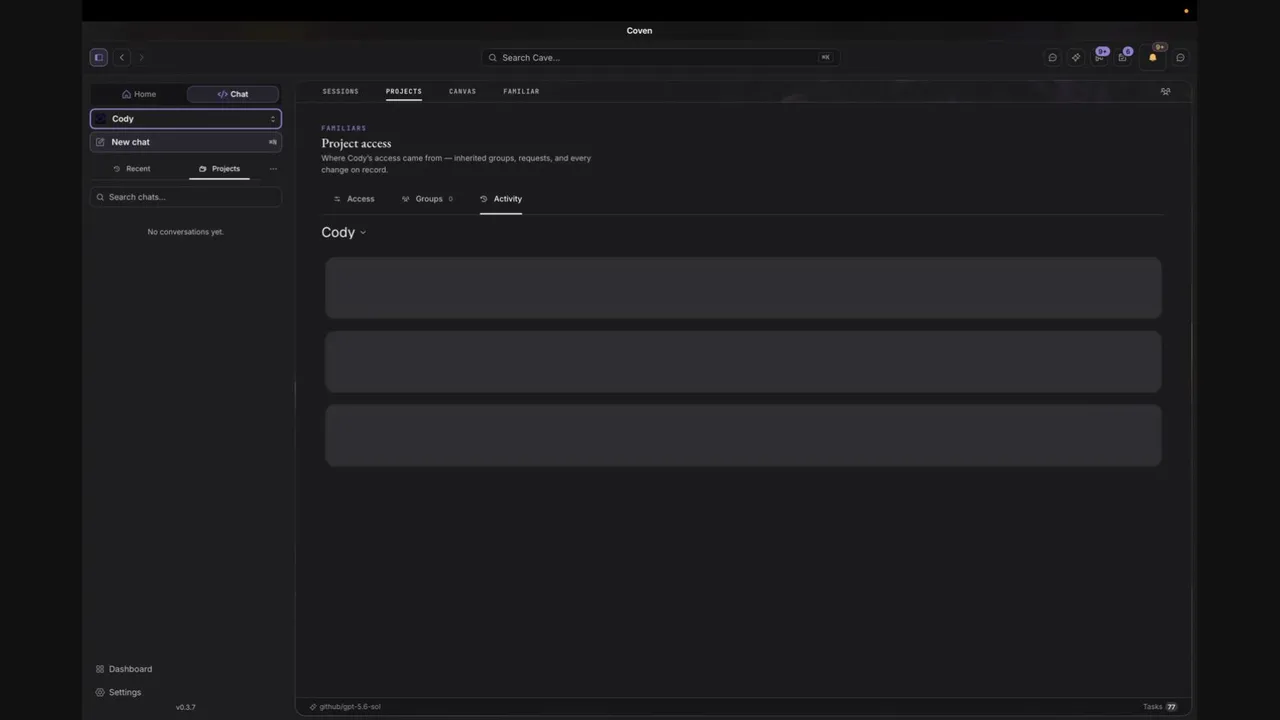This screenshot has width=1280, height=720.
Task: Click the Dashboard grid icon
Action: tap(100, 669)
